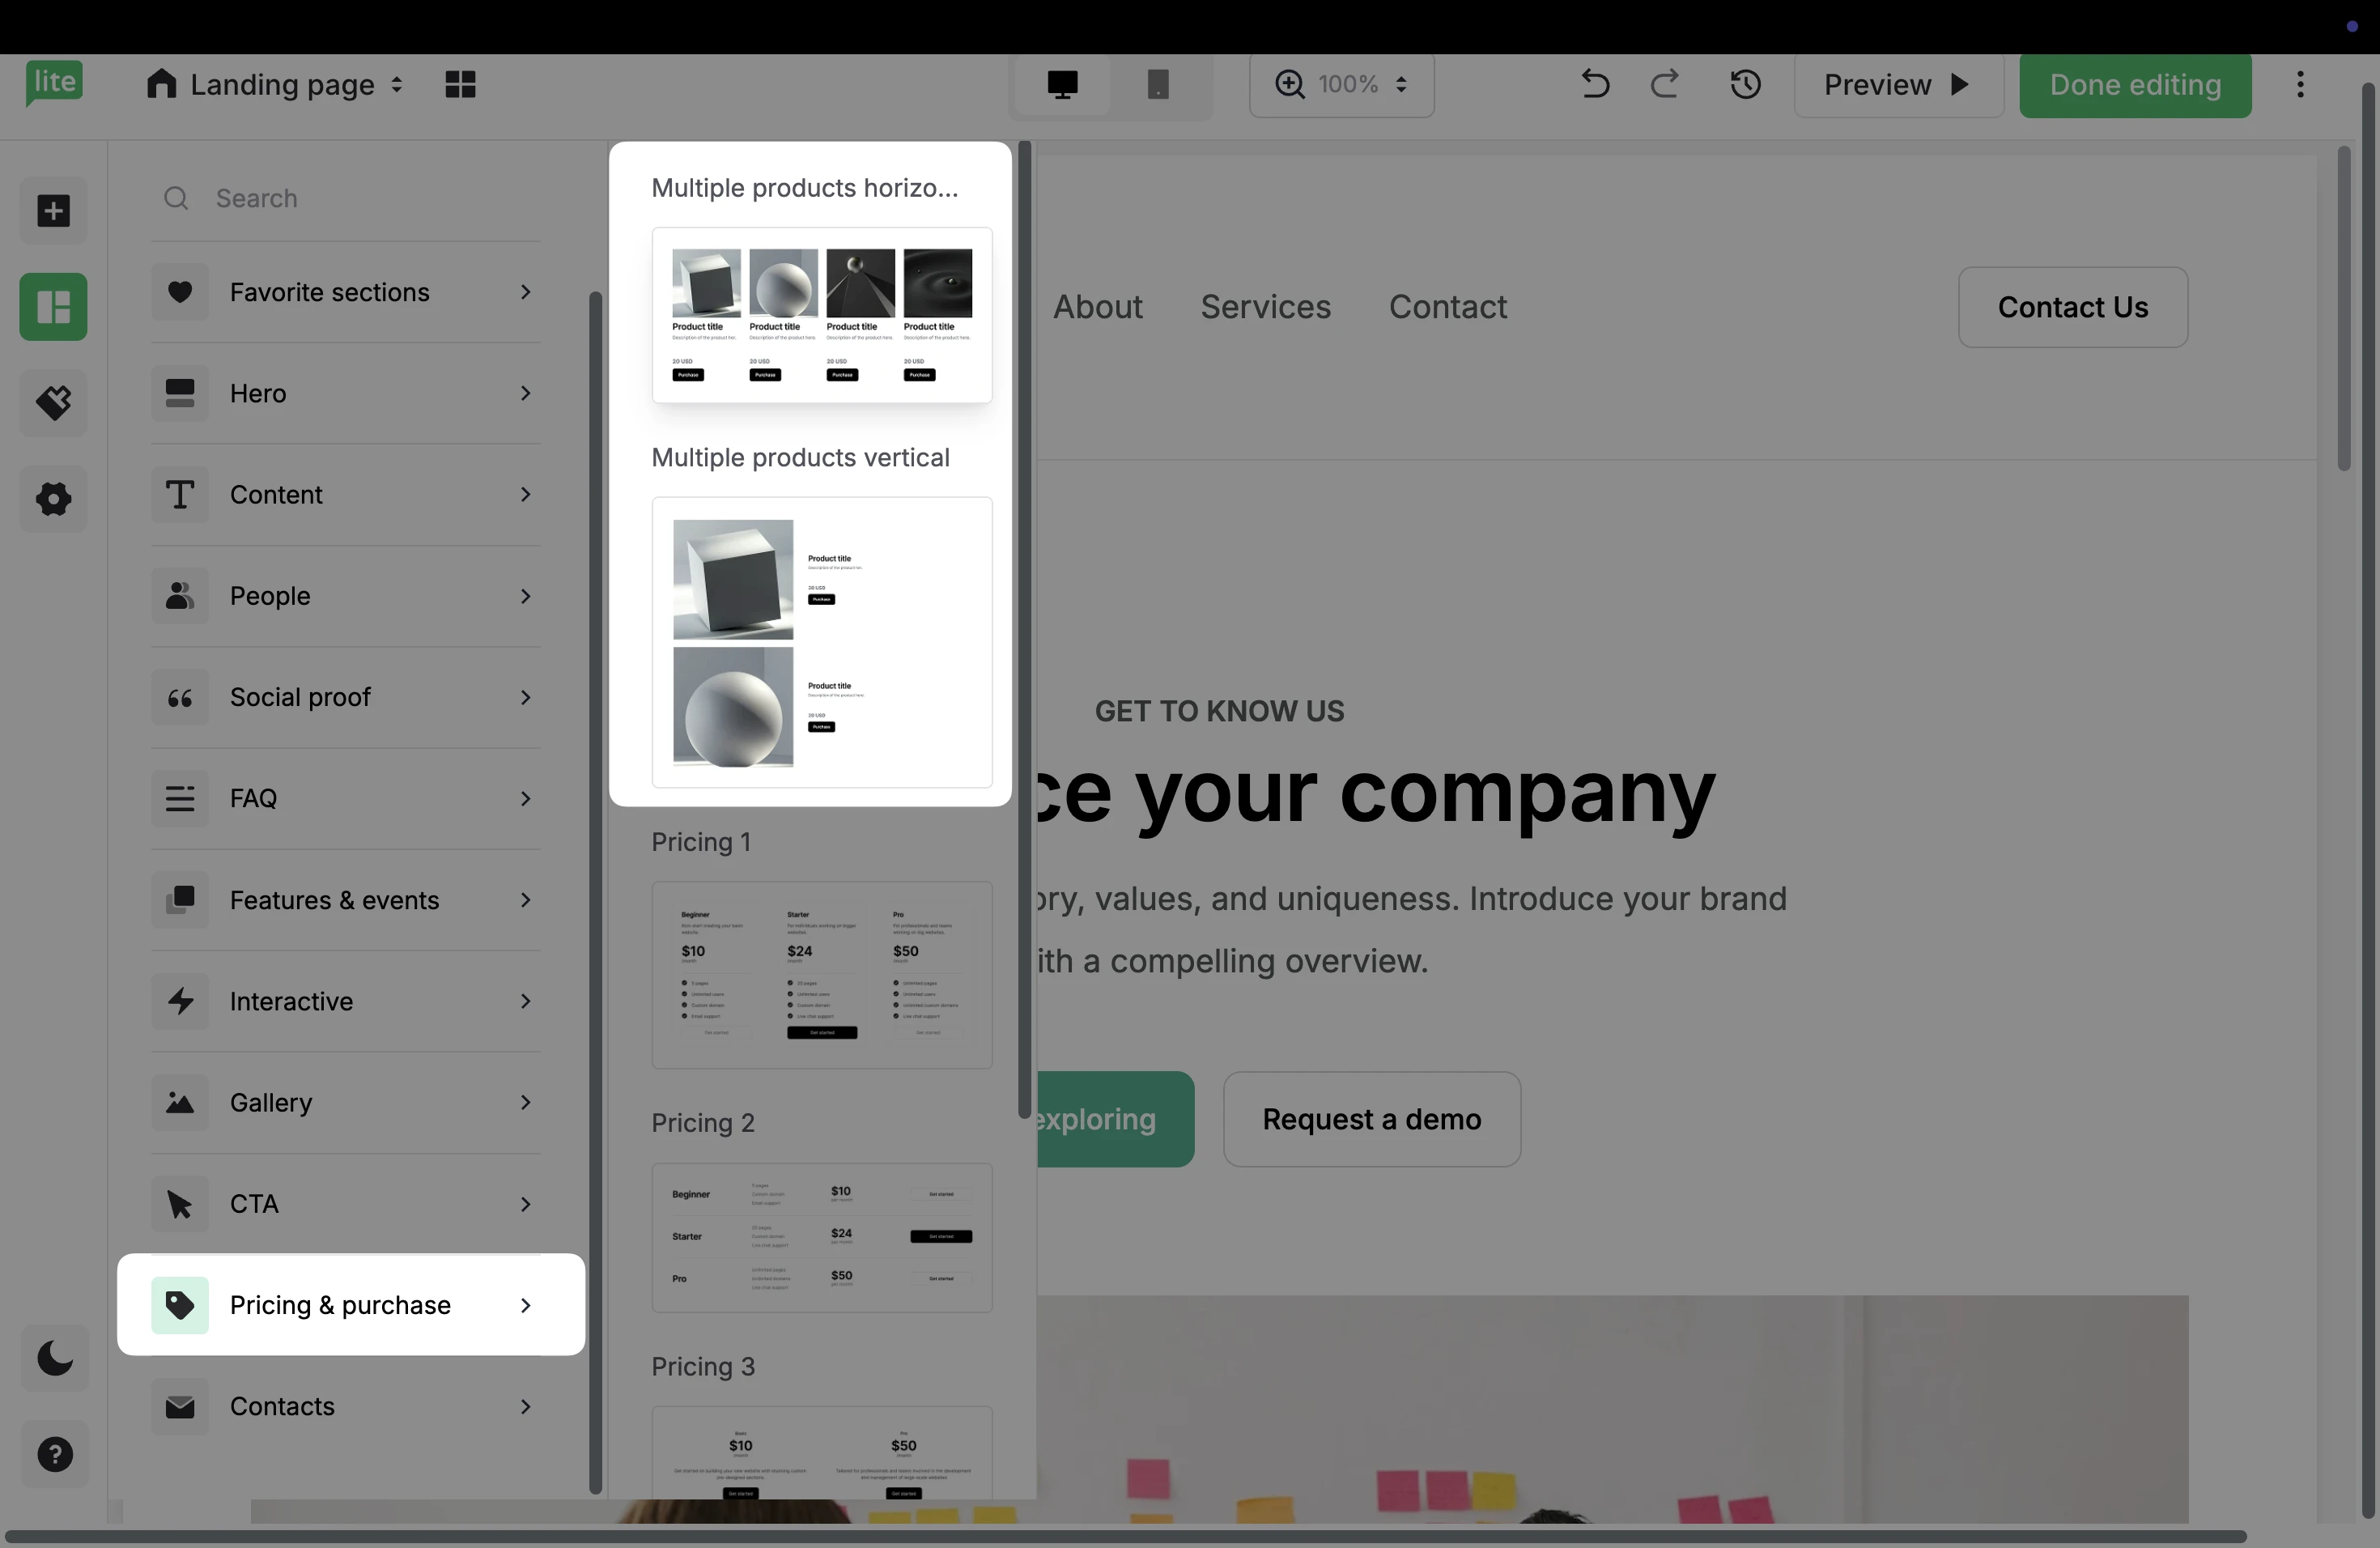Viewport: 2380px width, 1548px height.
Task: Open the 100% zoom level dropdown
Action: coord(1342,85)
